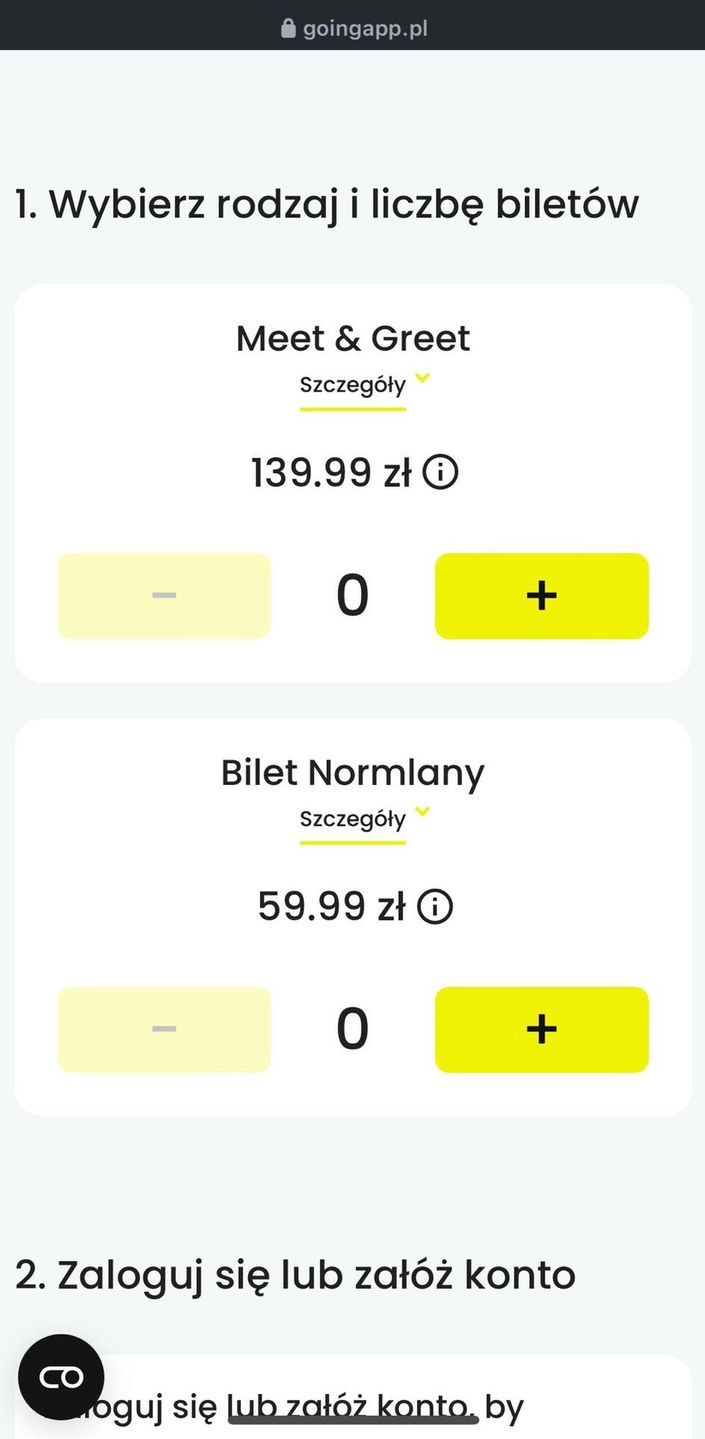Click the Meet & Greet quantity value 0

point(352,596)
